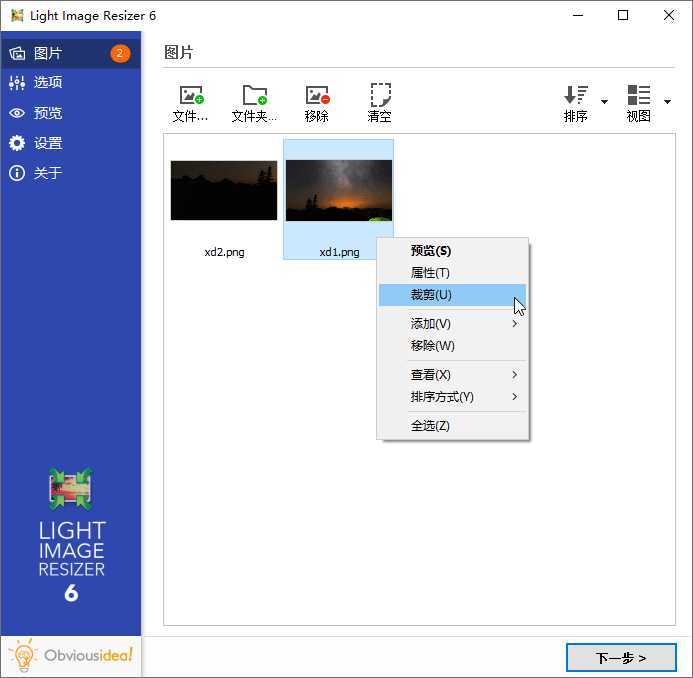Viewport: 693px width, 678px height.
Task: Expand the 排序 dropdown arrow
Action: pos(604,102)
